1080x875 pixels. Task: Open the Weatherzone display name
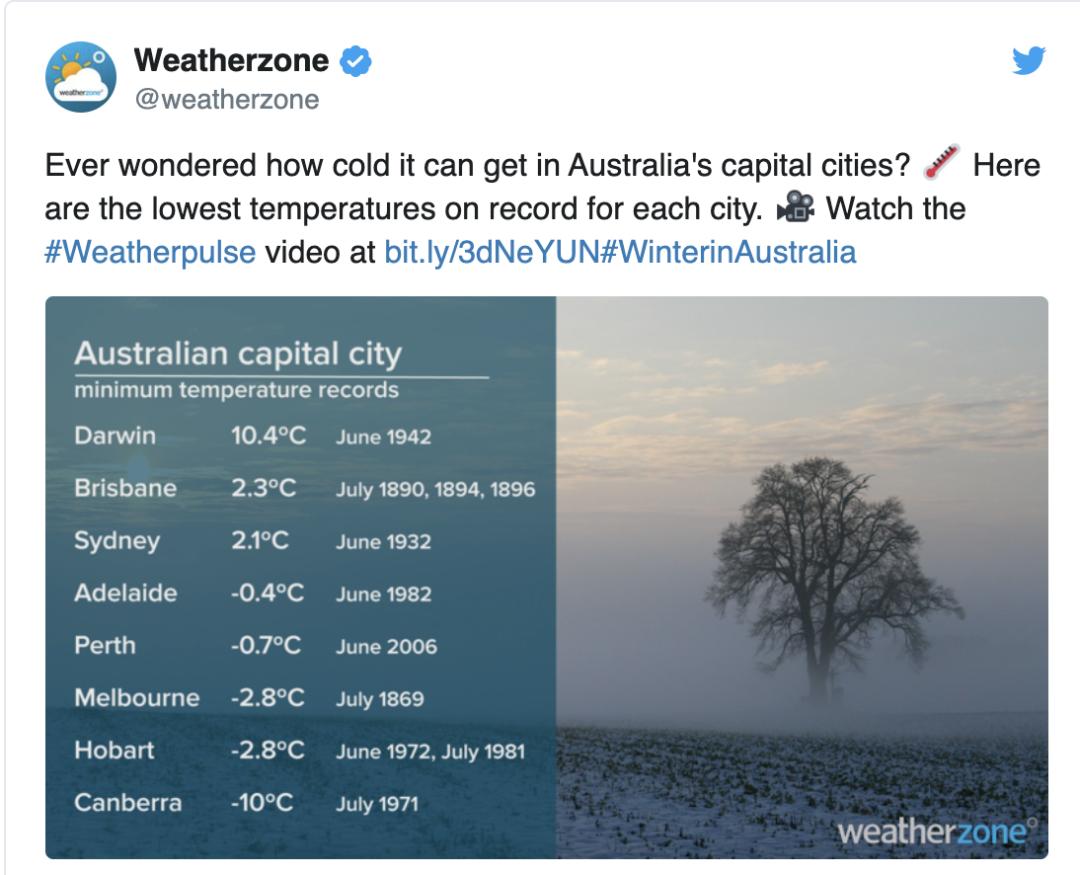click(x=231, y=61)
